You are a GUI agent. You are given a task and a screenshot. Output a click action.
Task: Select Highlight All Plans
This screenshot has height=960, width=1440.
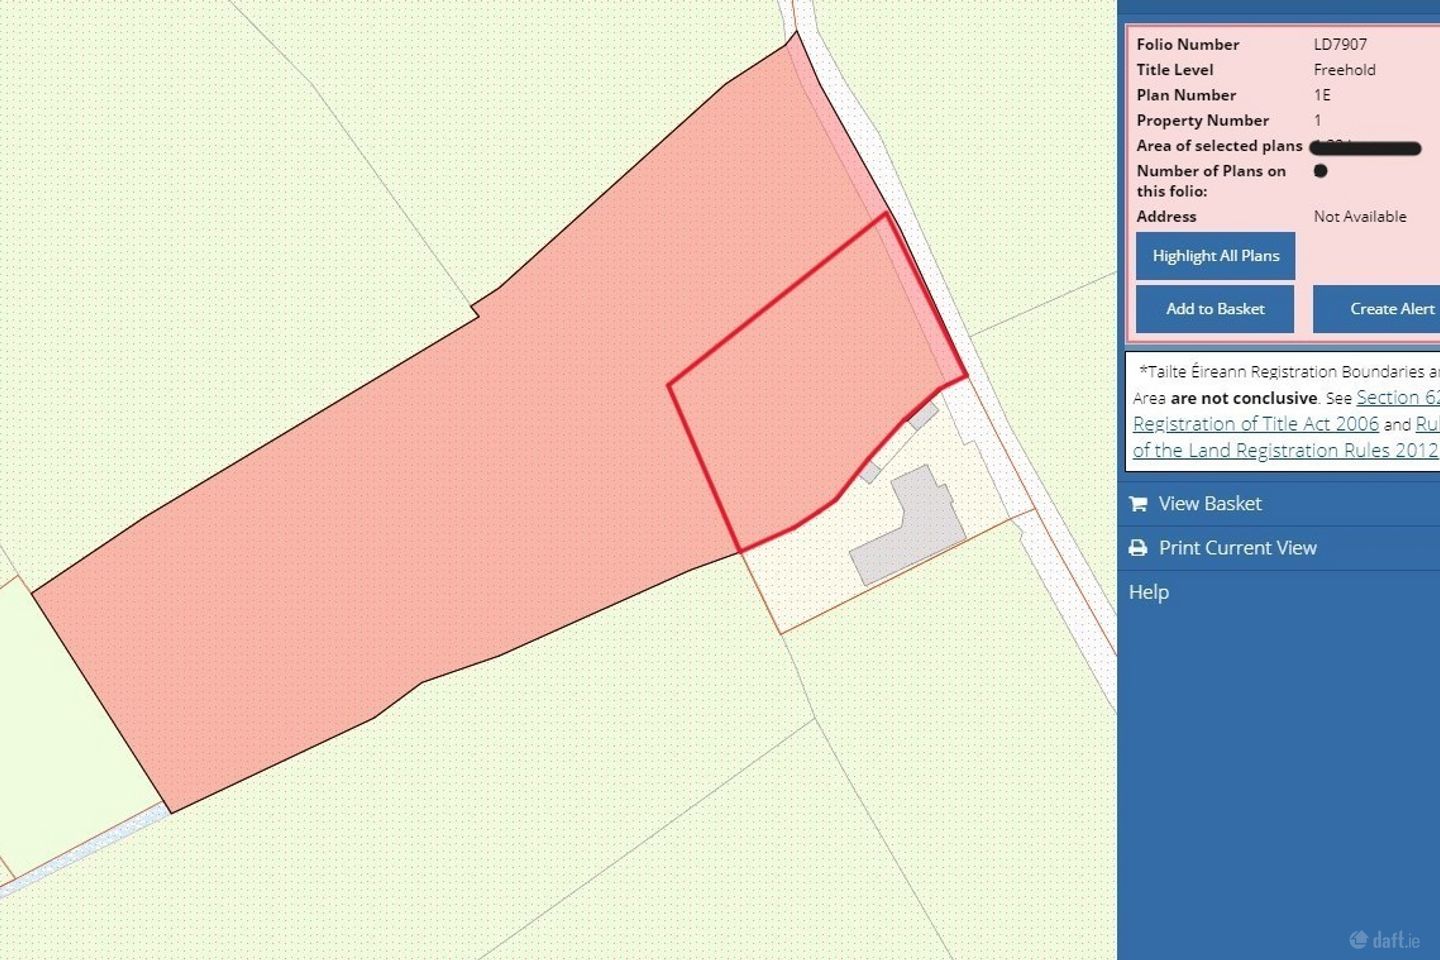click(x=1215, y=256)
